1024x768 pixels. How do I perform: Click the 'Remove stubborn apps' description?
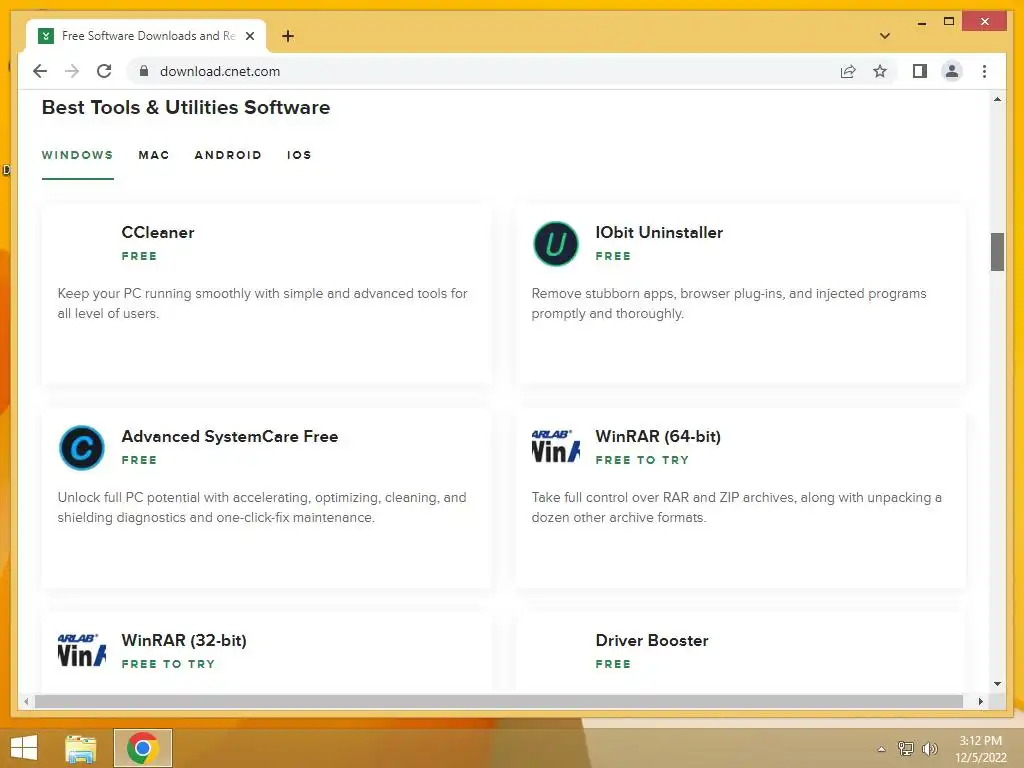coord(729,303)
